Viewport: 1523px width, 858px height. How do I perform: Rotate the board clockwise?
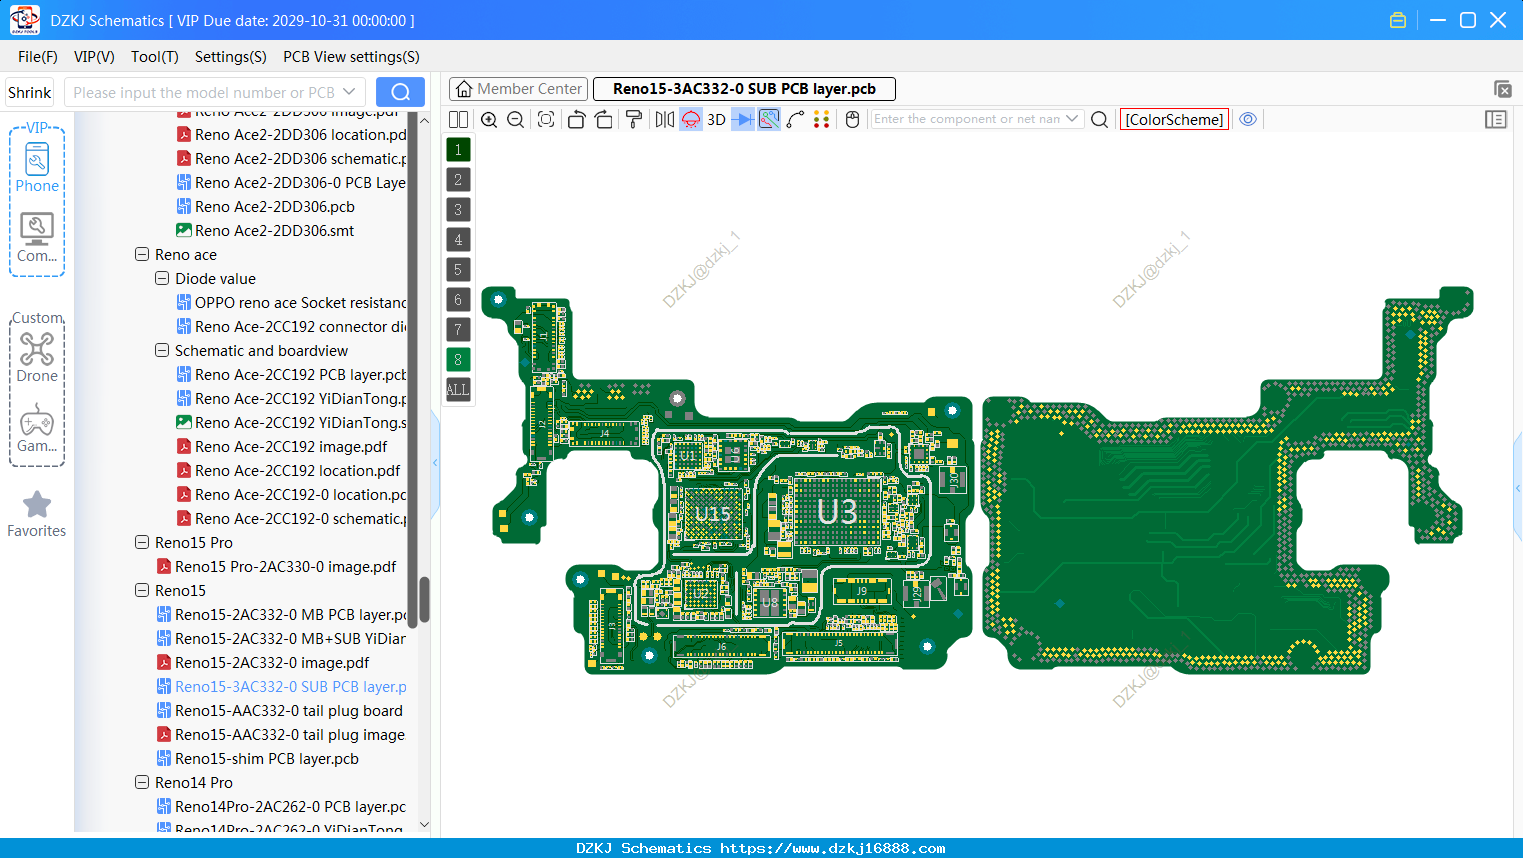[604, 119]
